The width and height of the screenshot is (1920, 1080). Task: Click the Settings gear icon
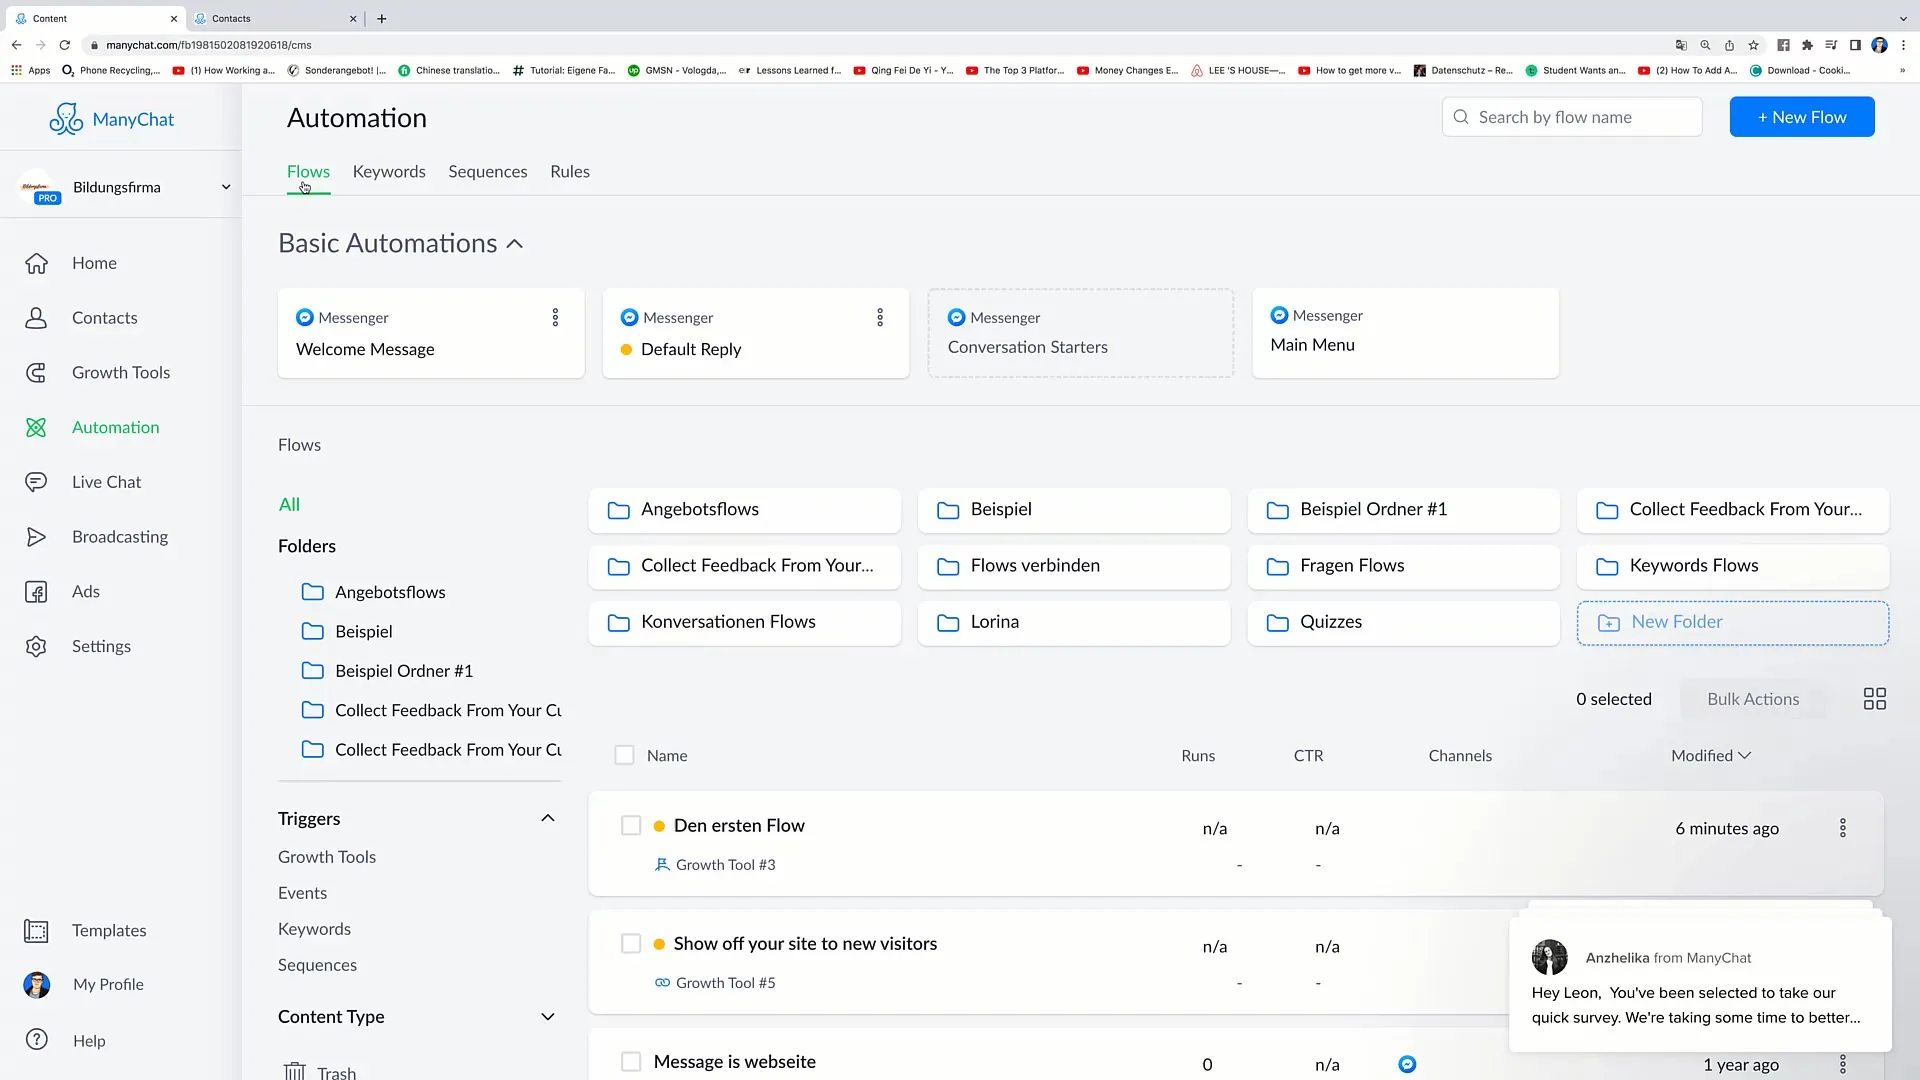36,647
